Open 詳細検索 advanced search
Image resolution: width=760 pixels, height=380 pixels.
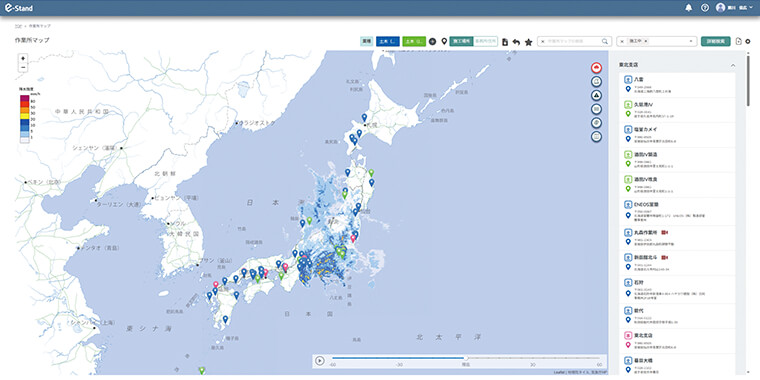click(x=715, y=42)
